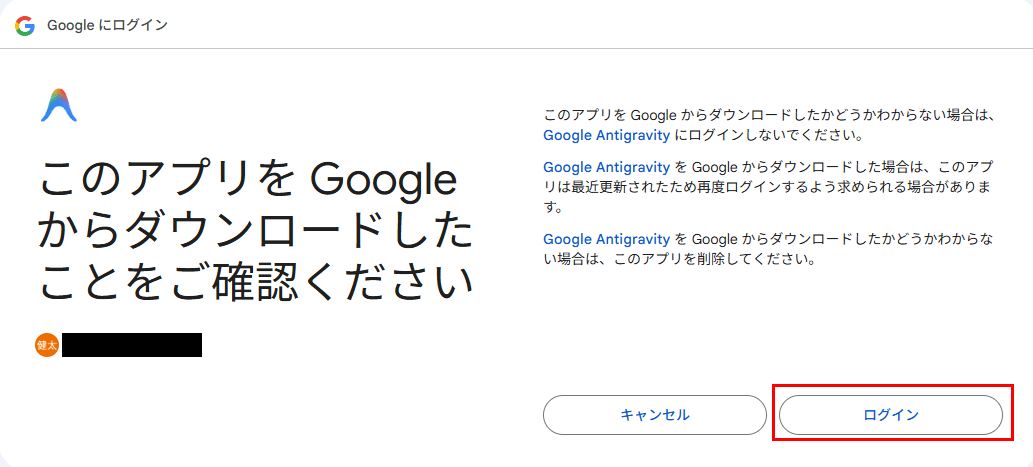
Task: Click the word "Google" in large heading
Action: coord(384,181)
